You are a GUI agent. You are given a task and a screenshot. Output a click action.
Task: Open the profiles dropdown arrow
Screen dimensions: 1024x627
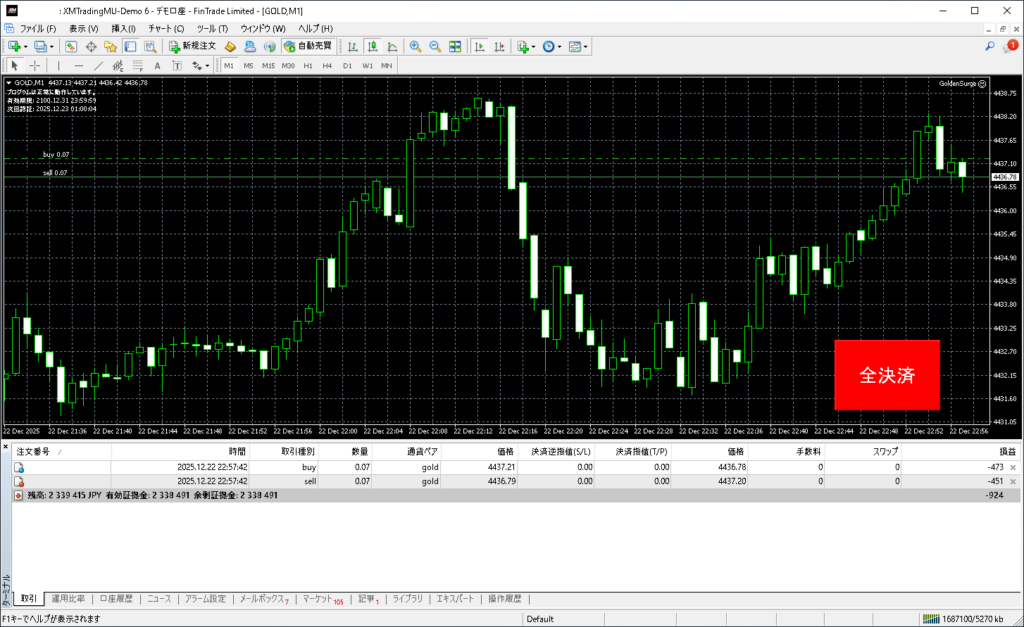52,46
